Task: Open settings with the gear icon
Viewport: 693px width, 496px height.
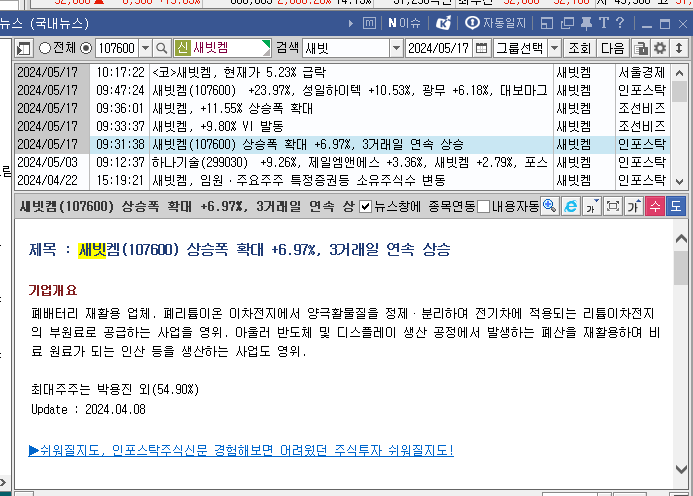Action: click(x=660, y=48)
